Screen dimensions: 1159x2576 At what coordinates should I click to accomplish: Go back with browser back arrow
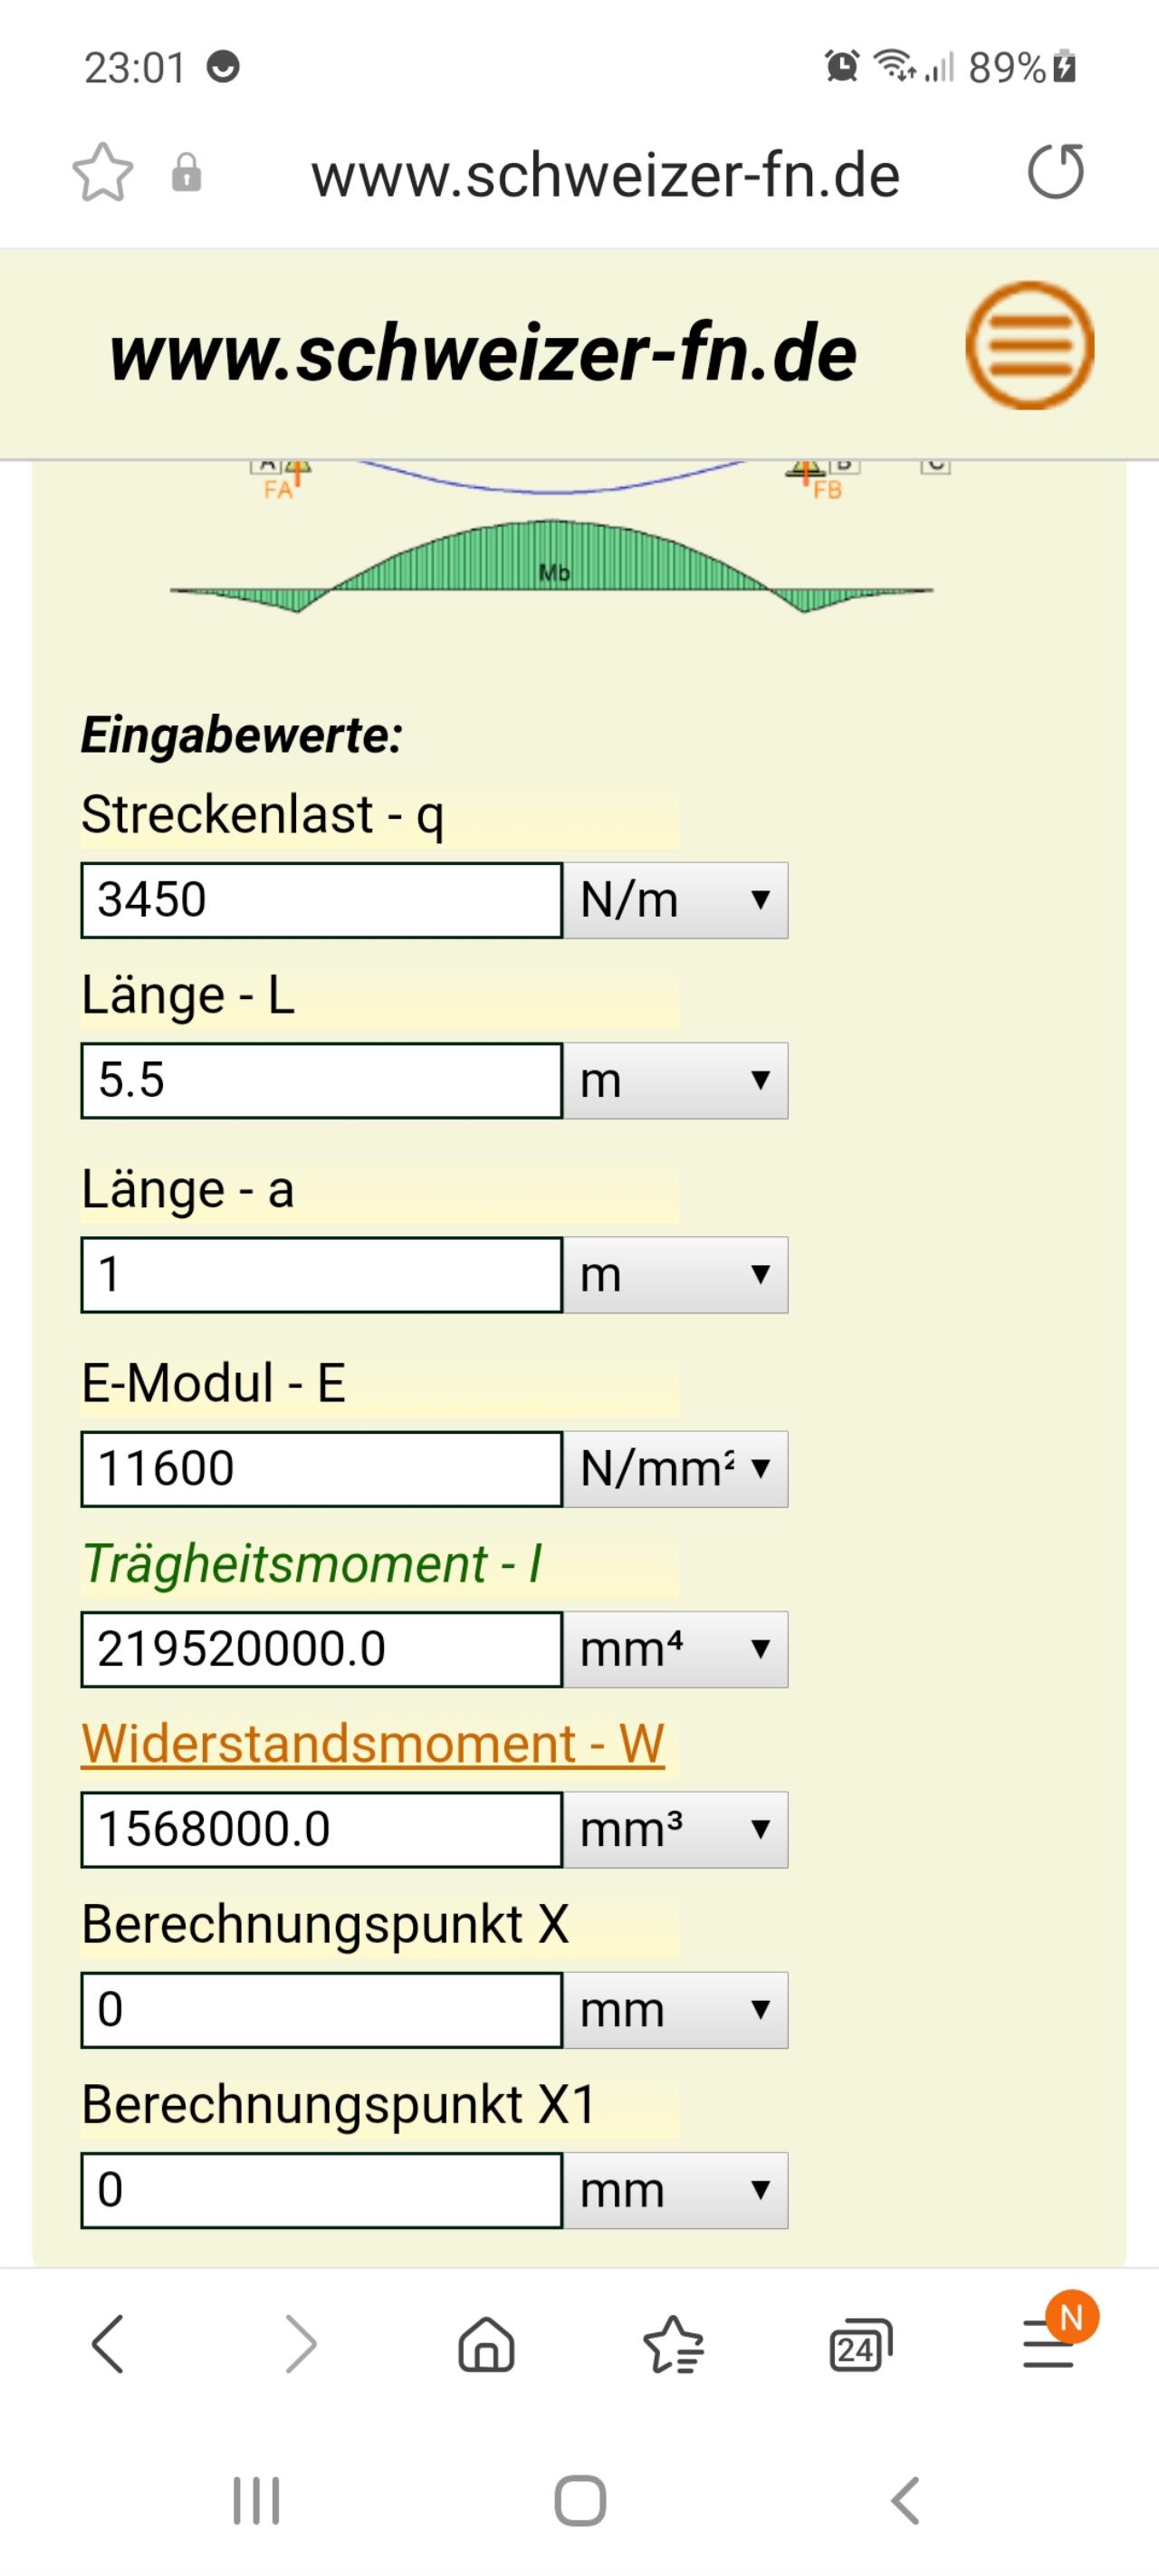point(107,2344)
